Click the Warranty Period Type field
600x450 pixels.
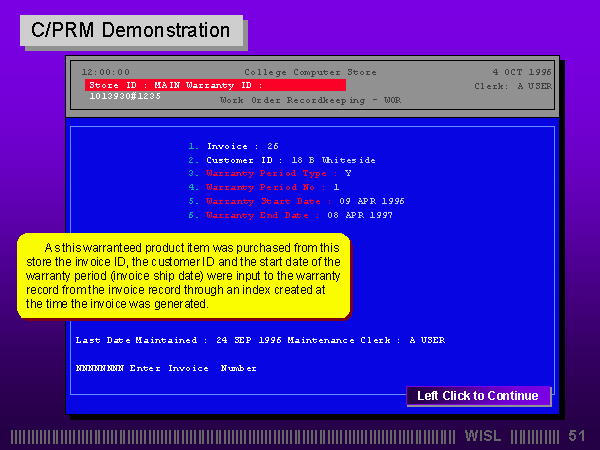click(x=269, y=173)
